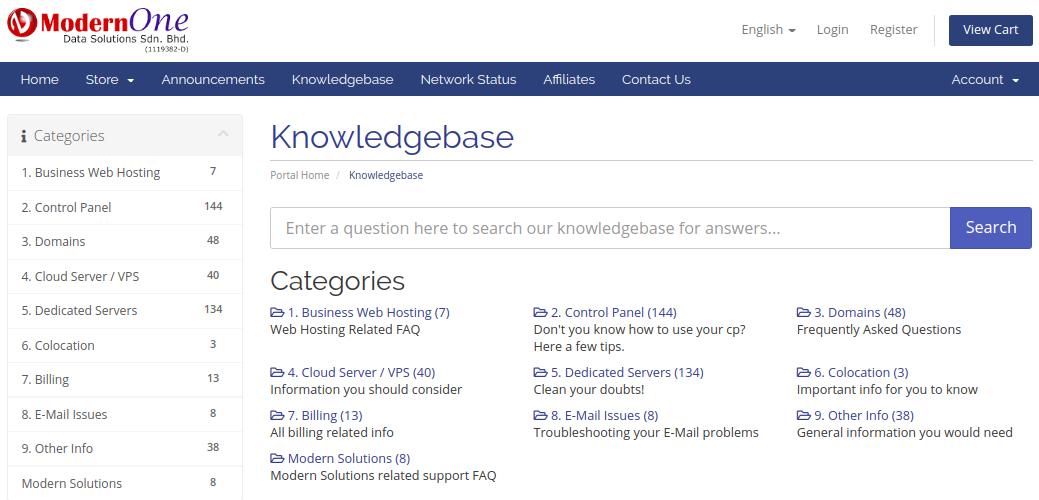The image size is (1039, 500).
Task: Open Modern Solutions (8) category link
Action: pos(349,459)
